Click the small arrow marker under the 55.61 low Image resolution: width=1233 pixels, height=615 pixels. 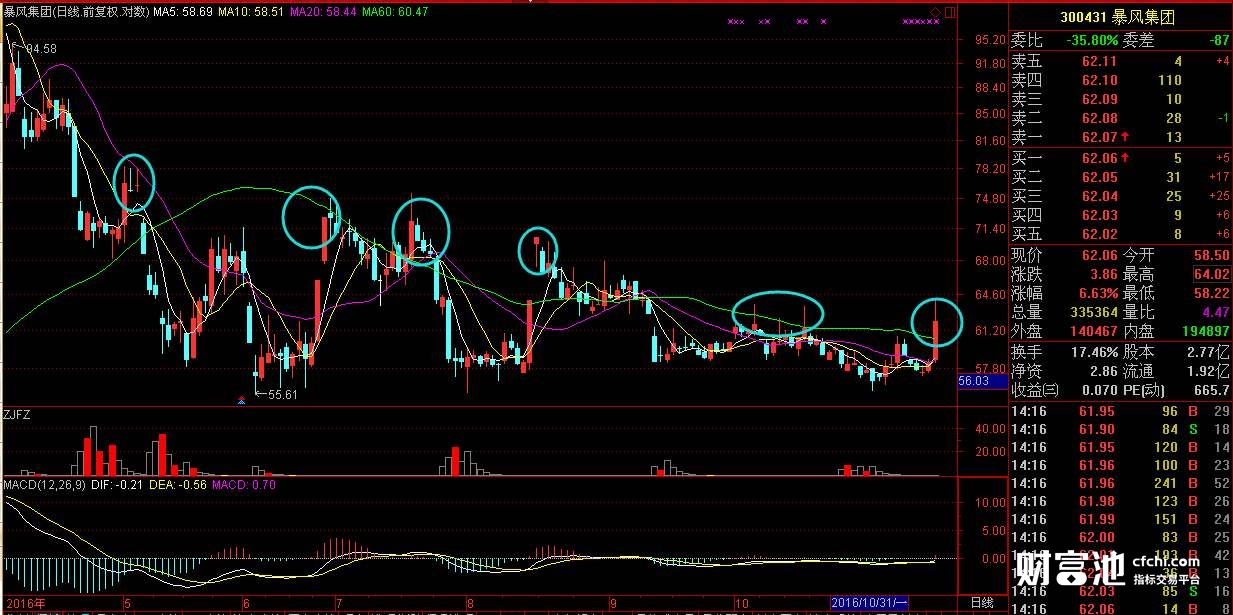tap(241, 400)
